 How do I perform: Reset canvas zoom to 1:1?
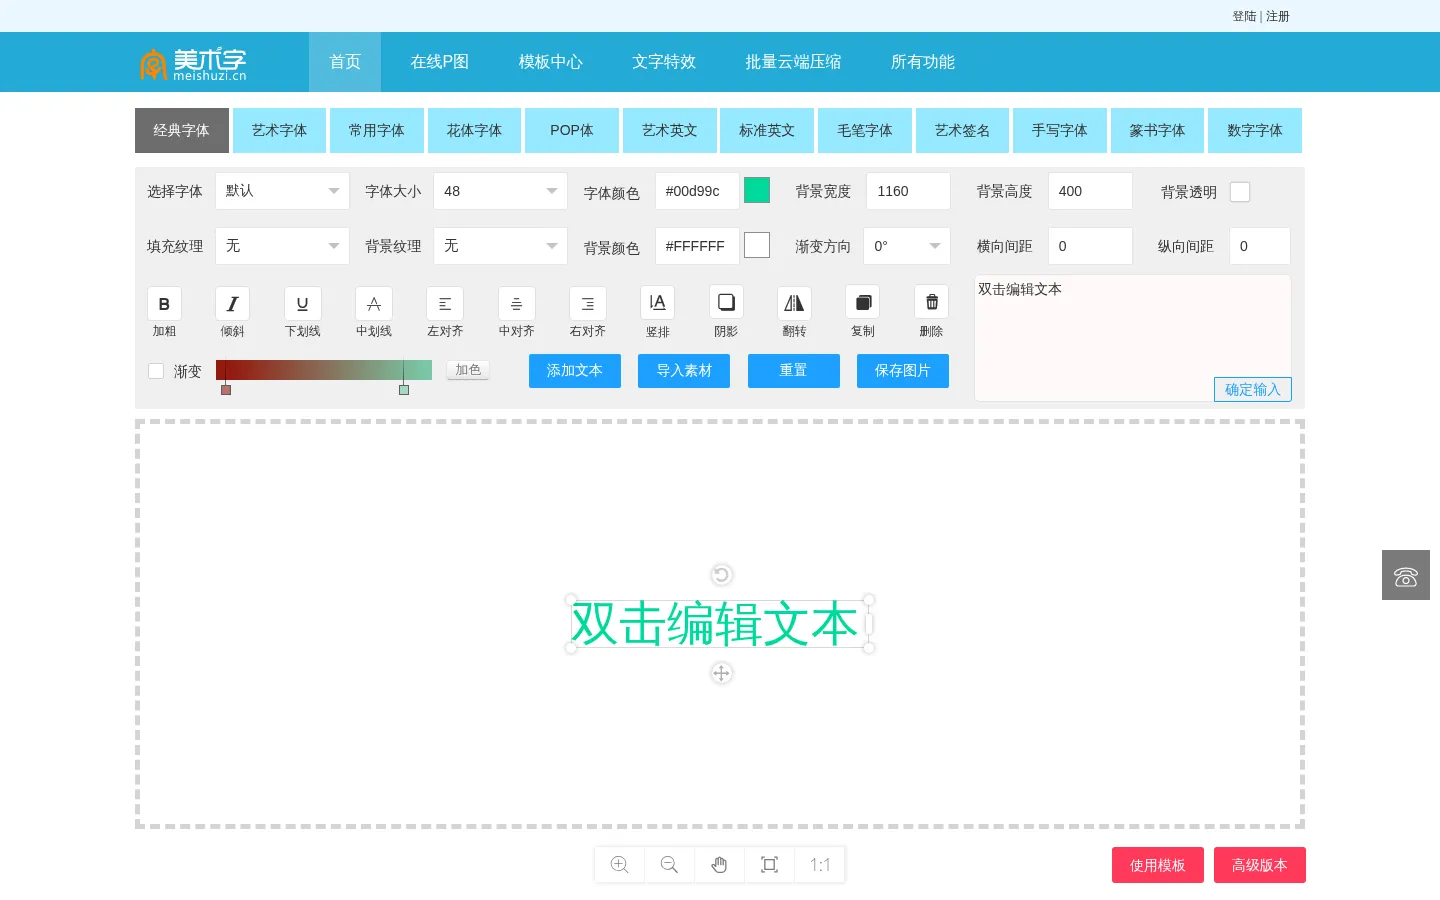(820, 865)
